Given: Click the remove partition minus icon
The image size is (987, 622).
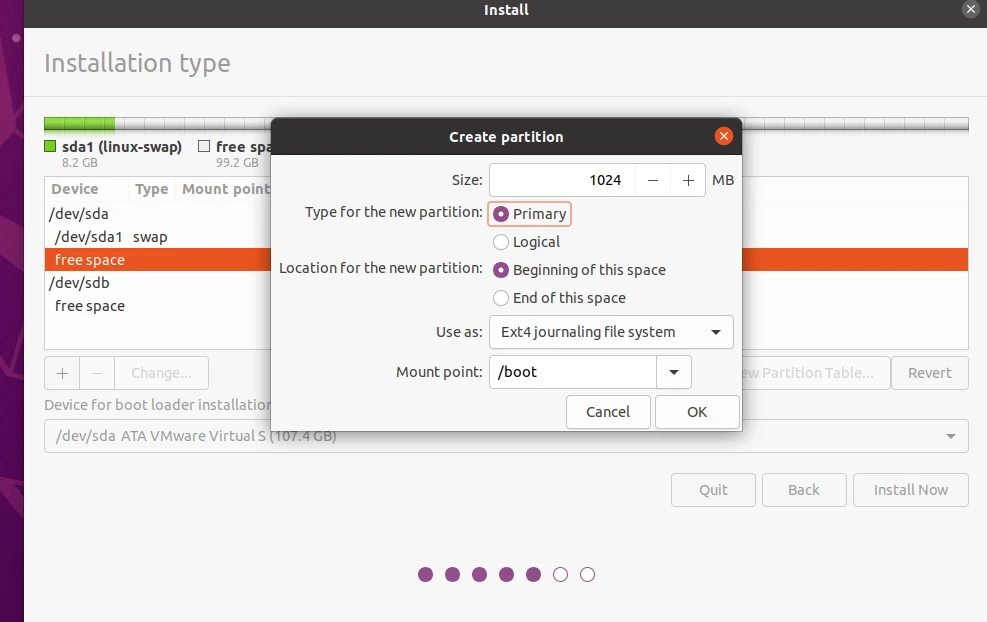Looking at the screenshot, I should point(97,373).
